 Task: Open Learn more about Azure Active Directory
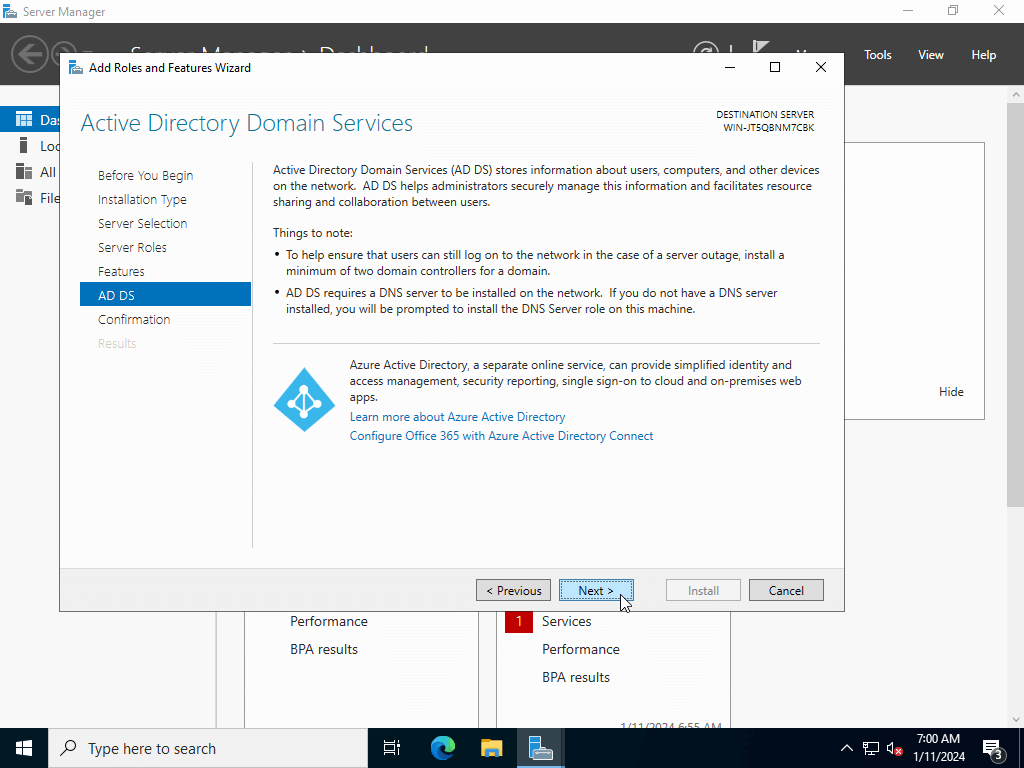(x=457, y=416)
